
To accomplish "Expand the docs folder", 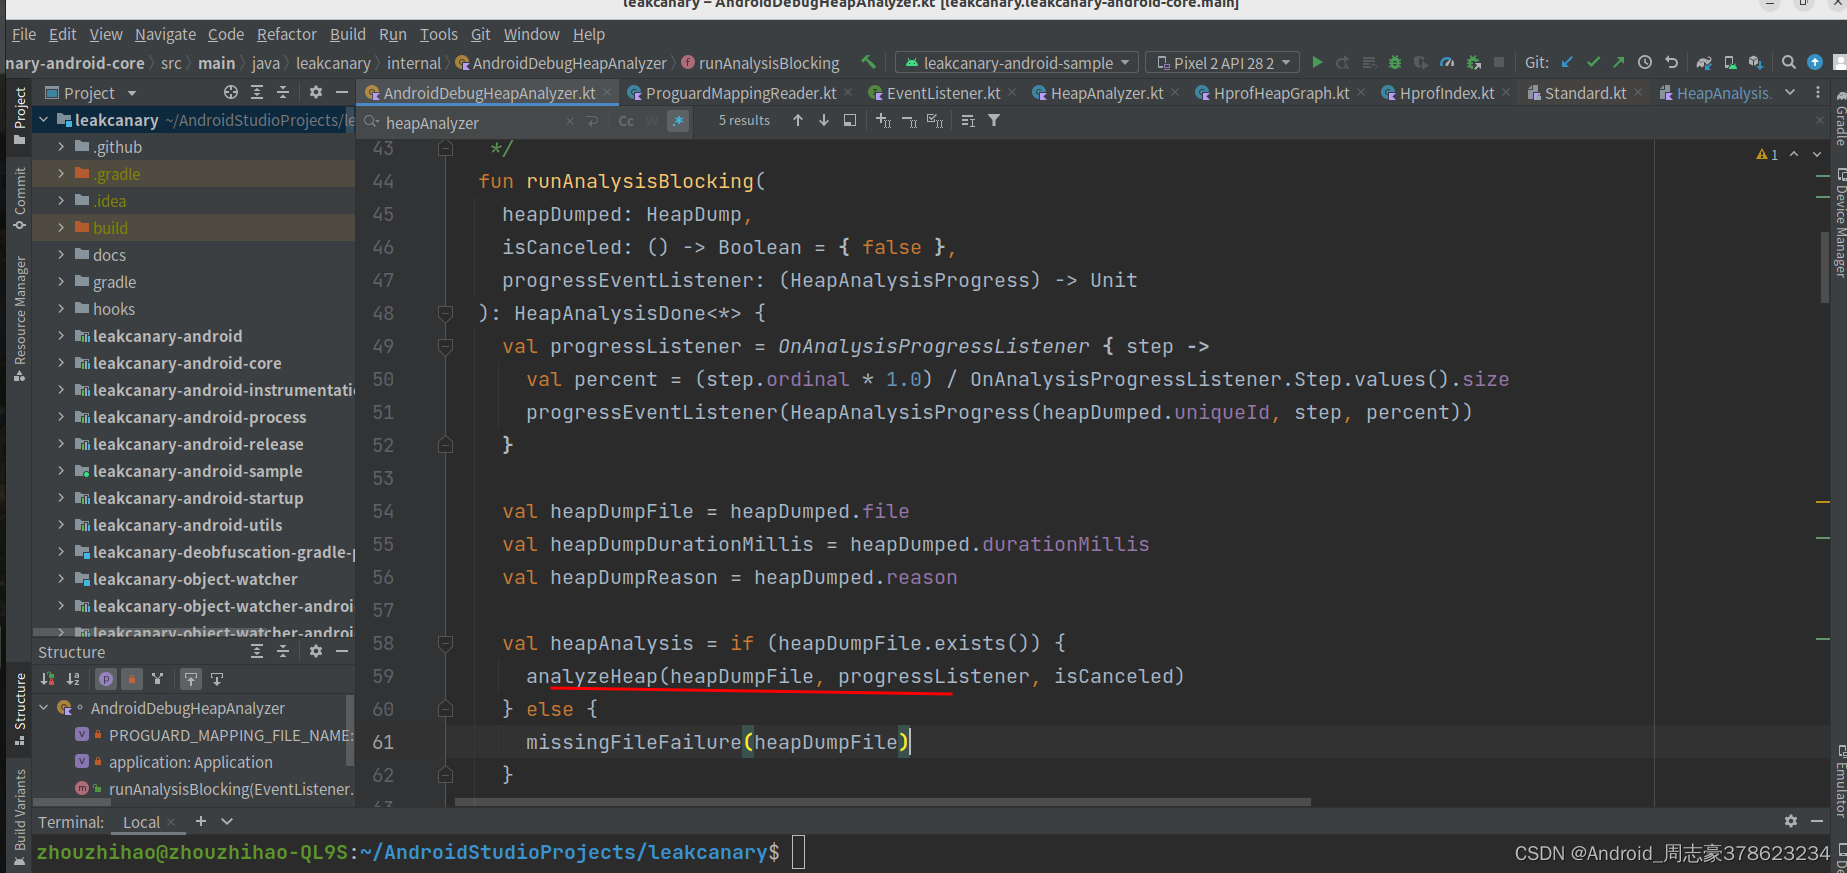I will 61,255.
